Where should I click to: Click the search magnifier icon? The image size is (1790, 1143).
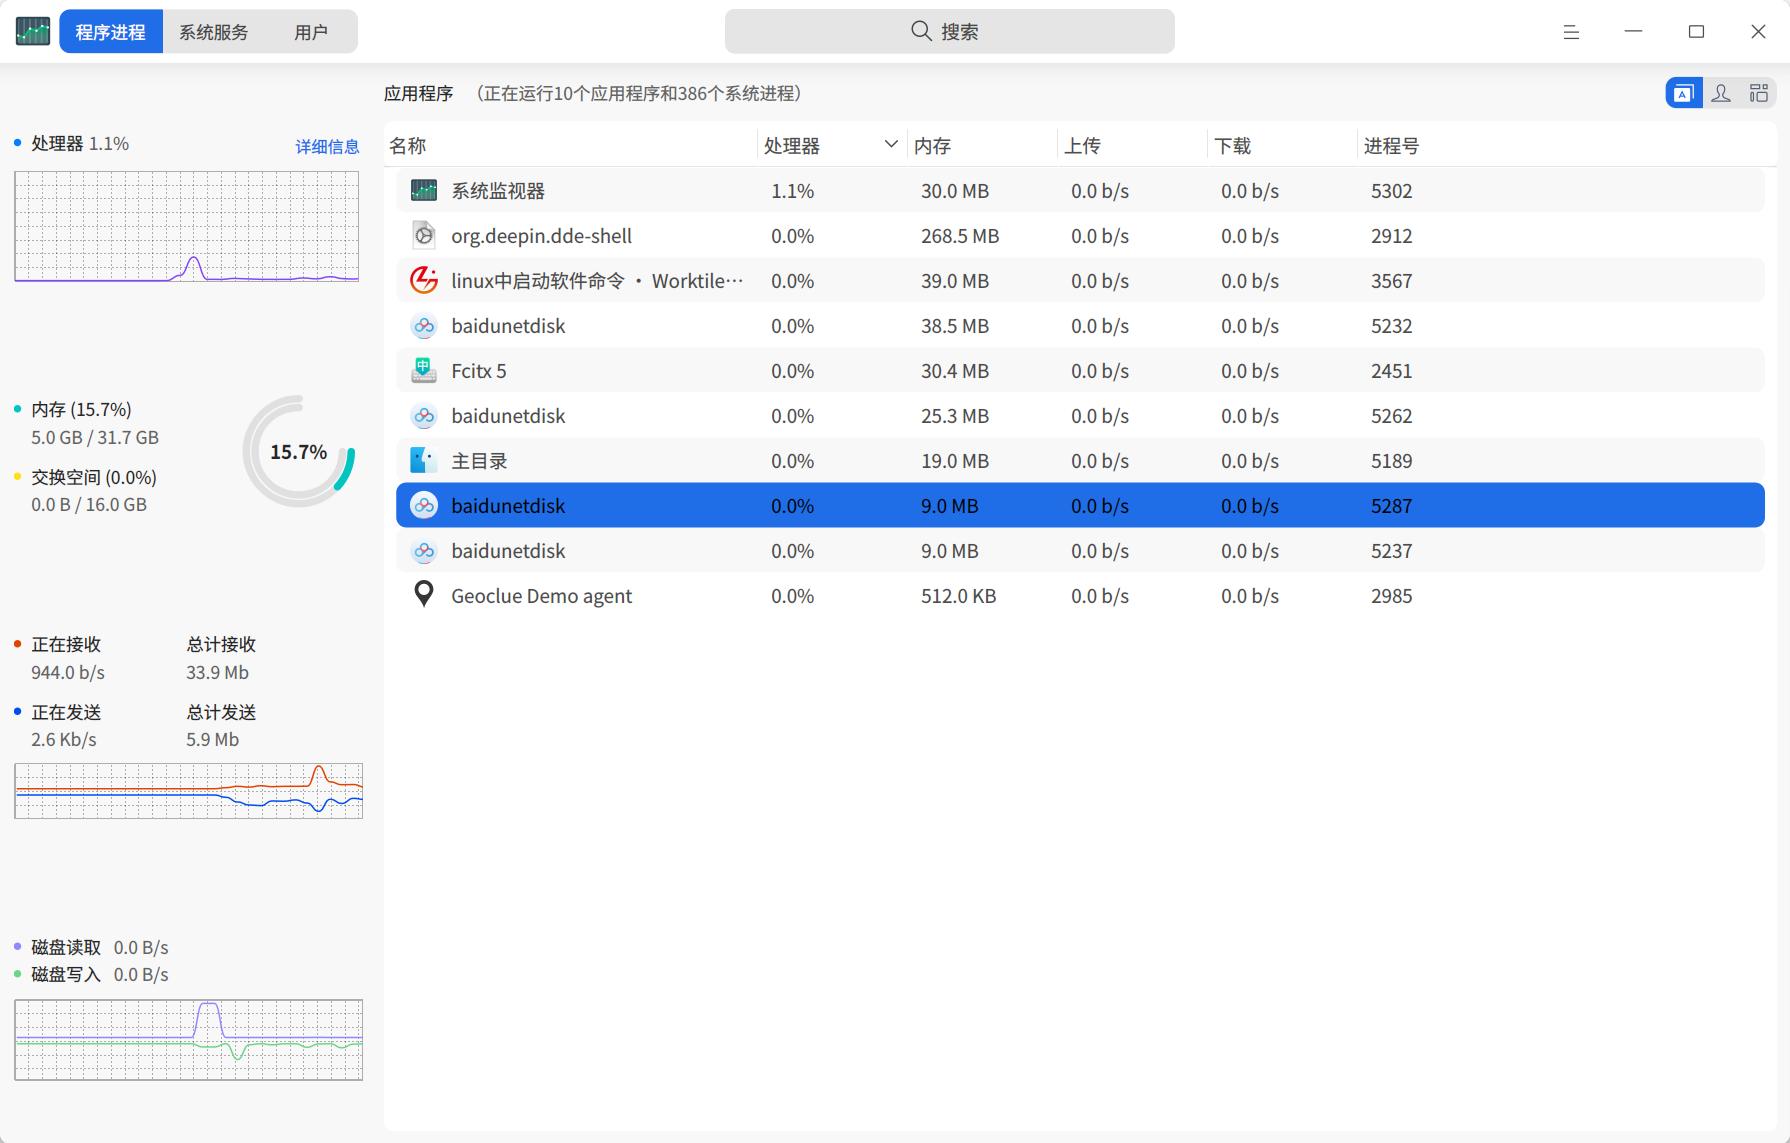point(921,31)
